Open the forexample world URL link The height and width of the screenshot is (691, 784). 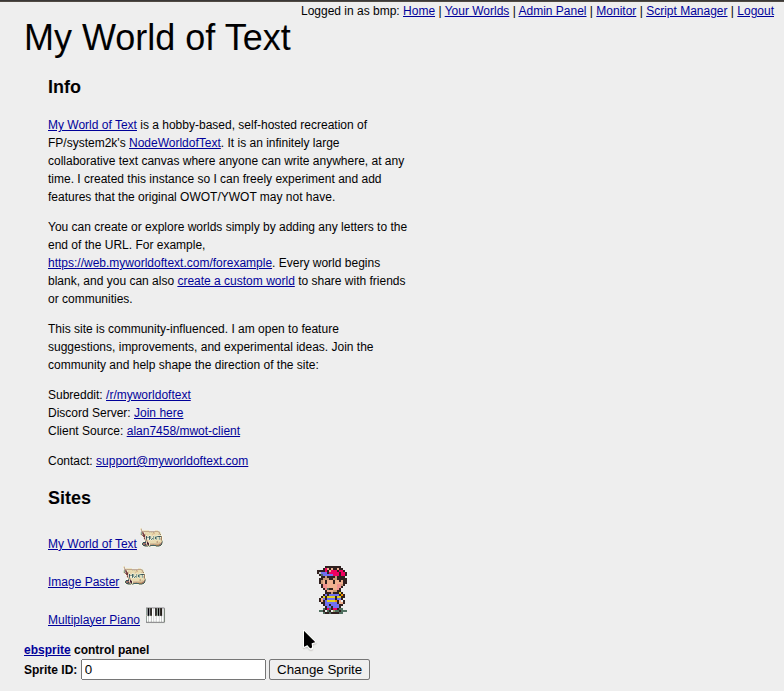coord(160,263)
